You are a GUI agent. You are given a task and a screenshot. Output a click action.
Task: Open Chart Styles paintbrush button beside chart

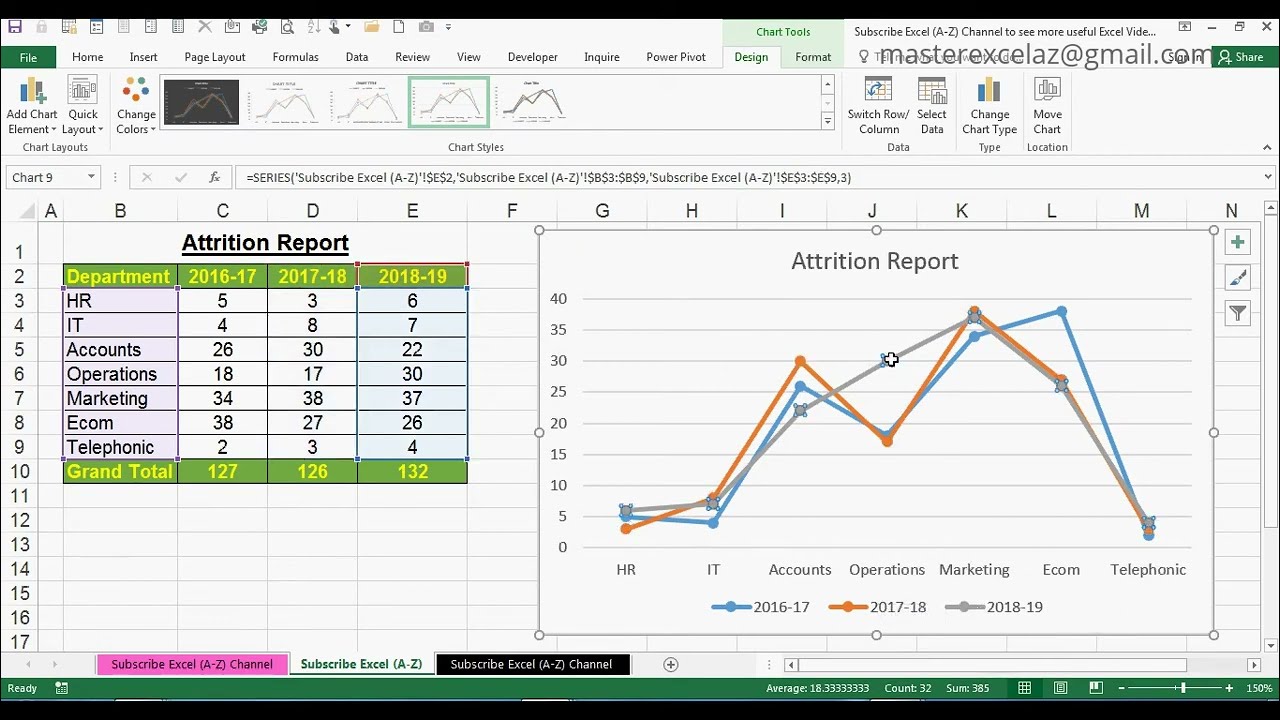pos(1238,278)
